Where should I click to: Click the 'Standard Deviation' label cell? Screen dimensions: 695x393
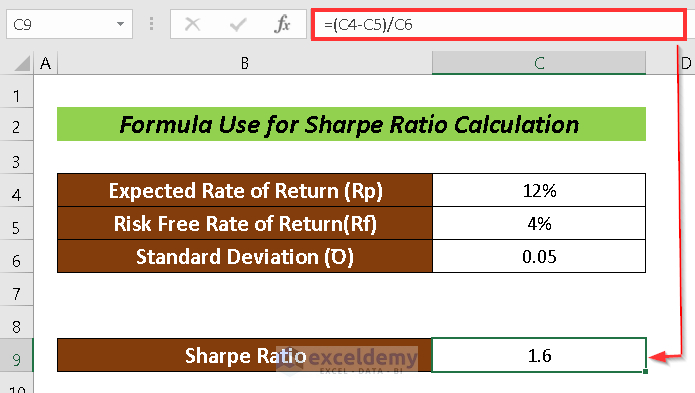pos(245,256)
